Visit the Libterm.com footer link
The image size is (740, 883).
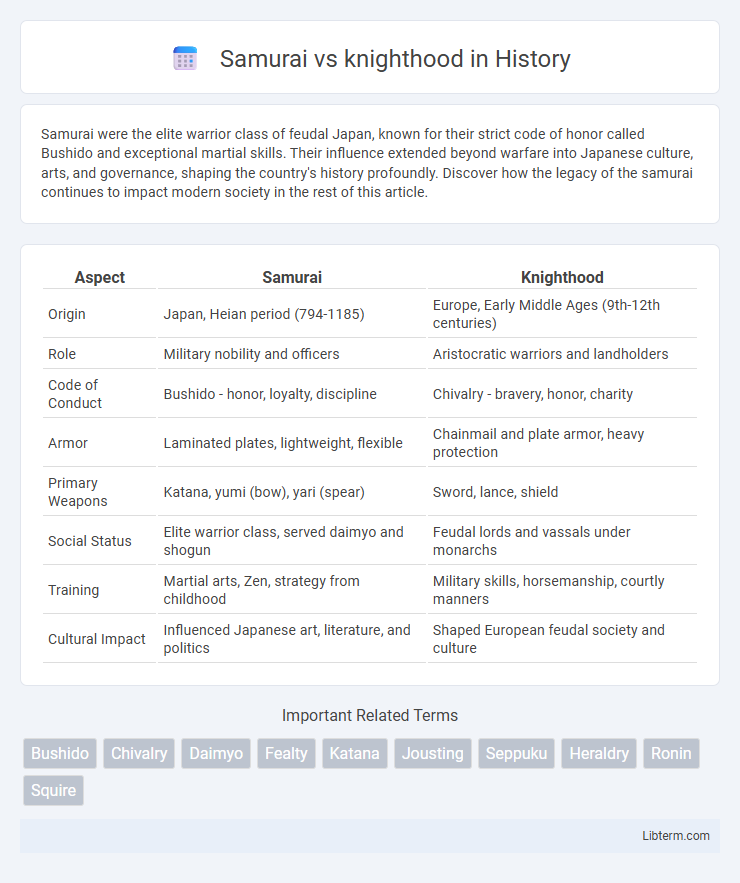[x=676, y=836]
